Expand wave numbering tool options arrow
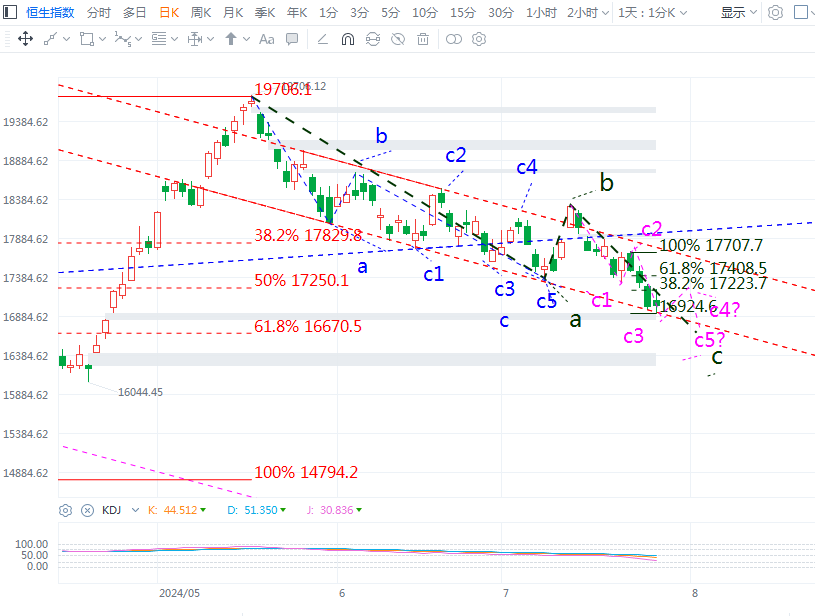The width and height of the screenshot is (815, 616). click(138, 39)
